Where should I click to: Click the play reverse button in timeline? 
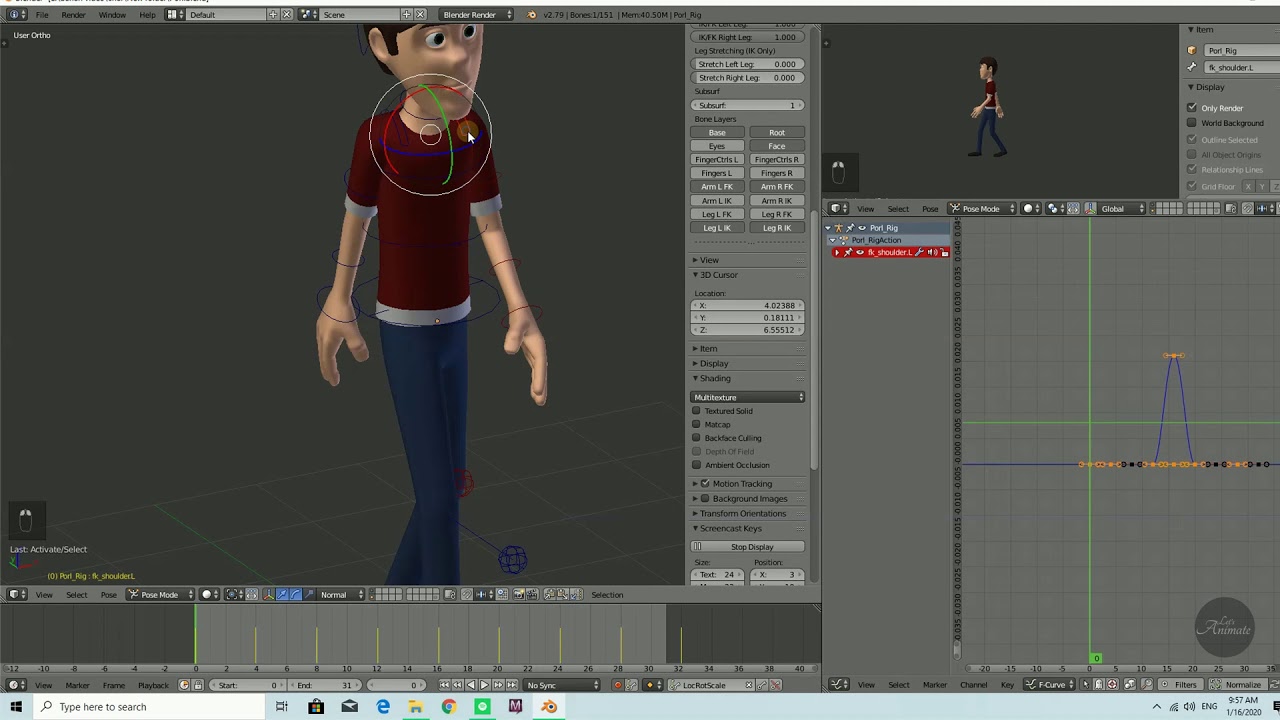(x=472, y=685)
